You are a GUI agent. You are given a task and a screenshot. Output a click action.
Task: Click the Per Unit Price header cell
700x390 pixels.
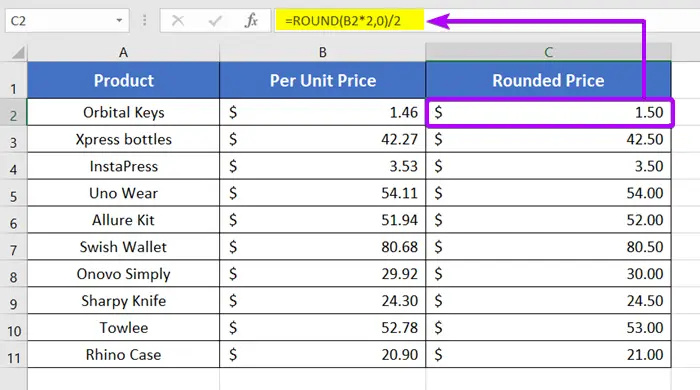322,80
